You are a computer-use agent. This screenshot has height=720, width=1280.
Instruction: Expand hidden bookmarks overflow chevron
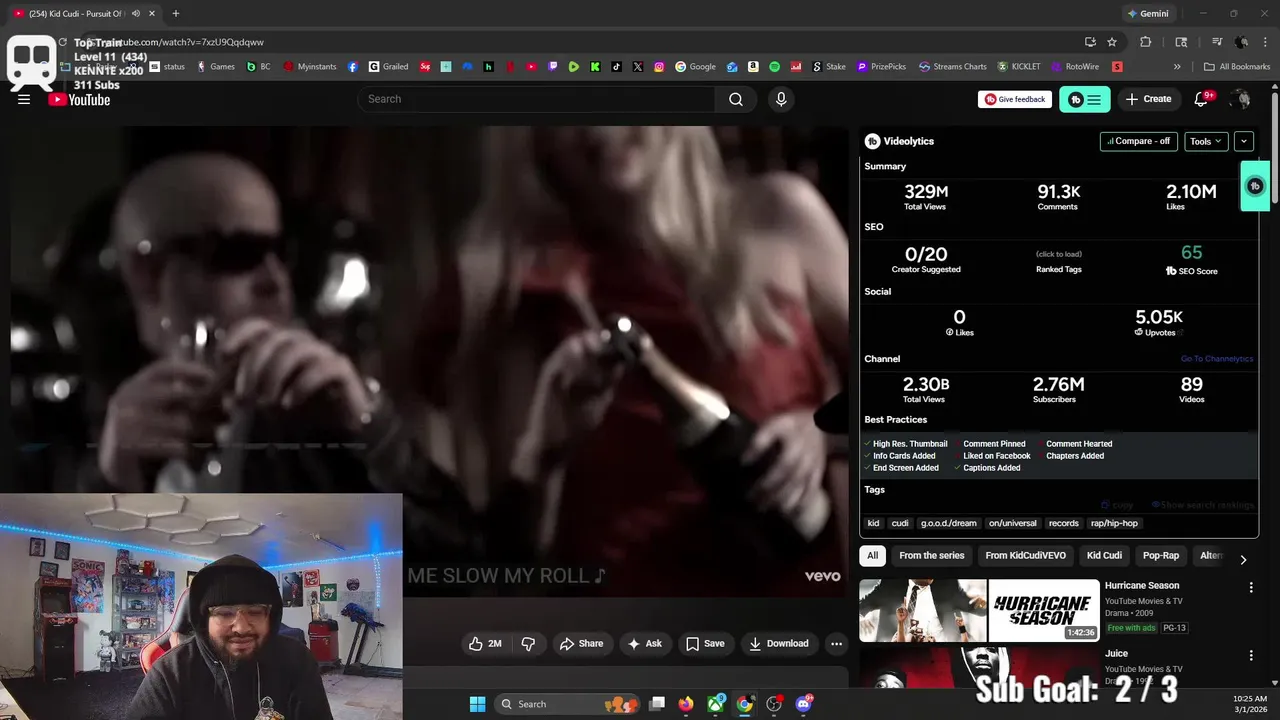tap(1177, 67)
